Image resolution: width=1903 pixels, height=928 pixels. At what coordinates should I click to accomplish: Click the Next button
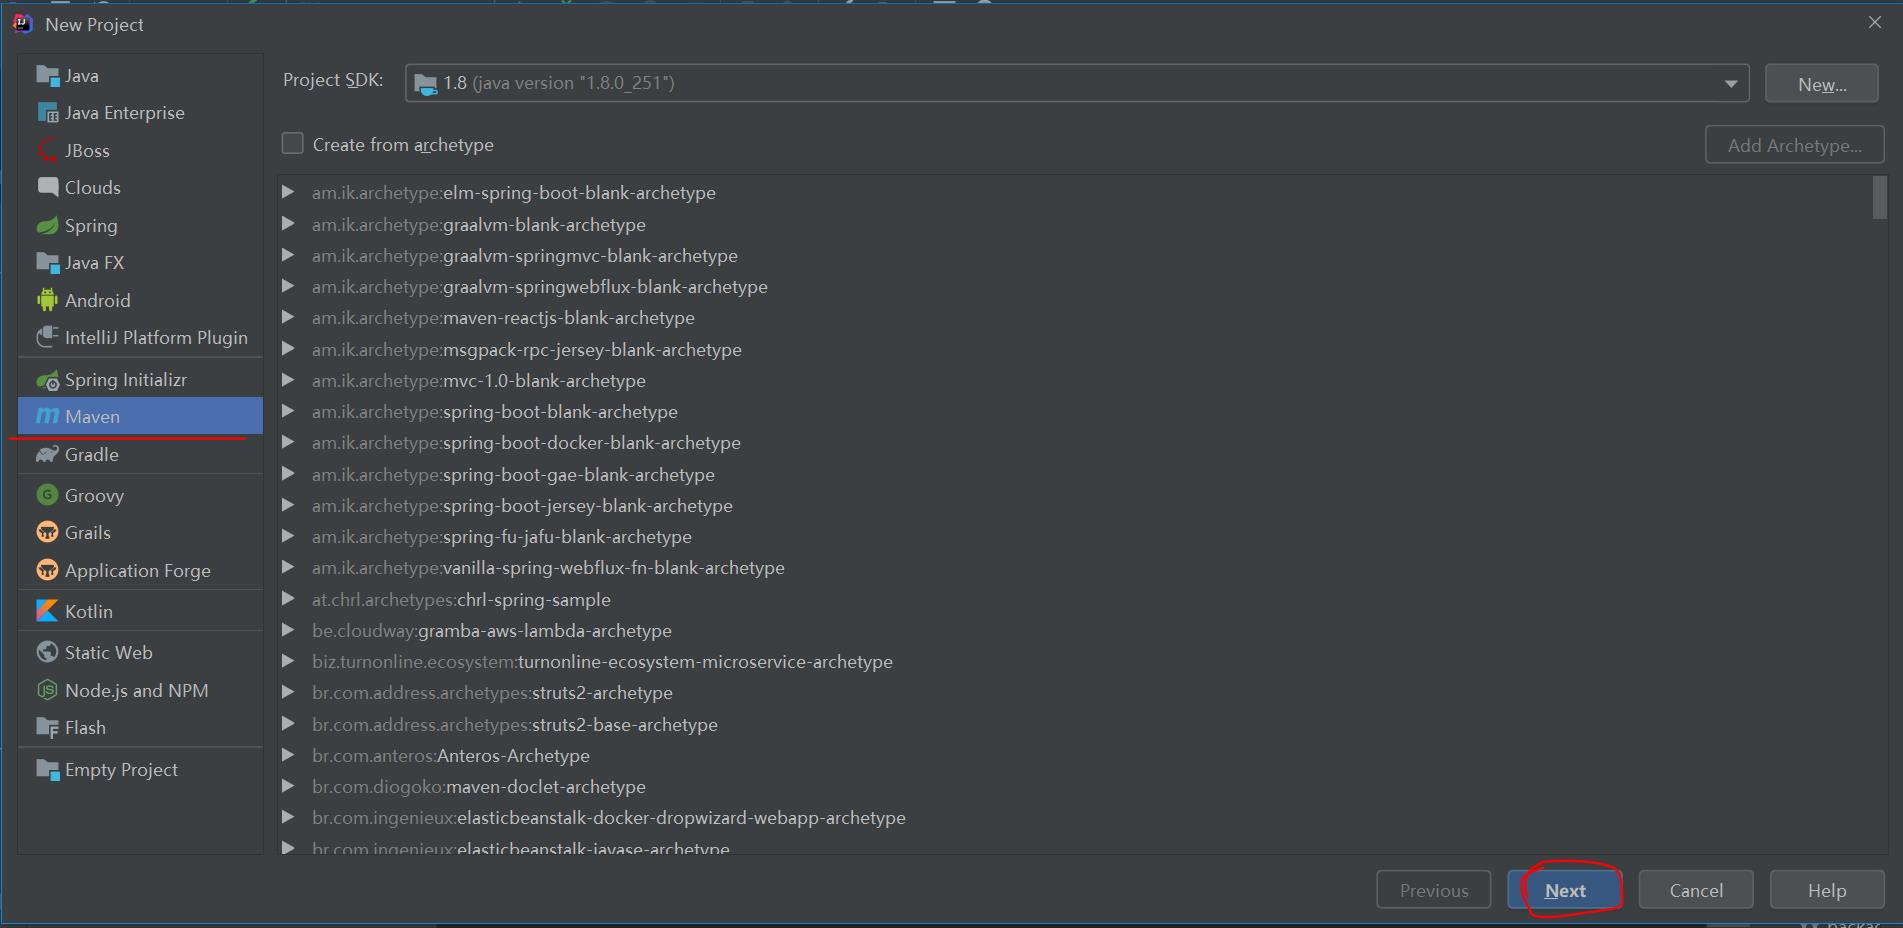click(1565, 890)
